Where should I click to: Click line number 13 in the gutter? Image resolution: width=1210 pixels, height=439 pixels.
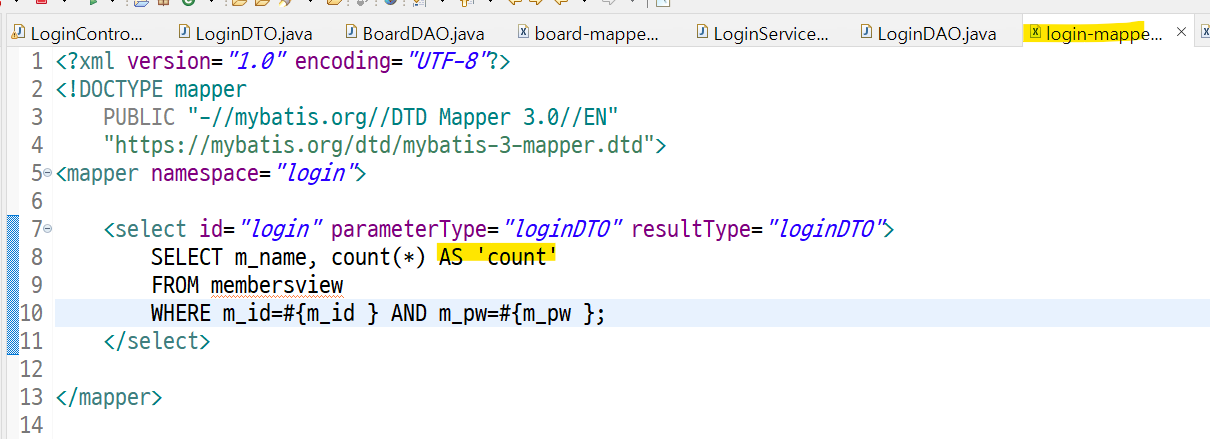[31, 397]
